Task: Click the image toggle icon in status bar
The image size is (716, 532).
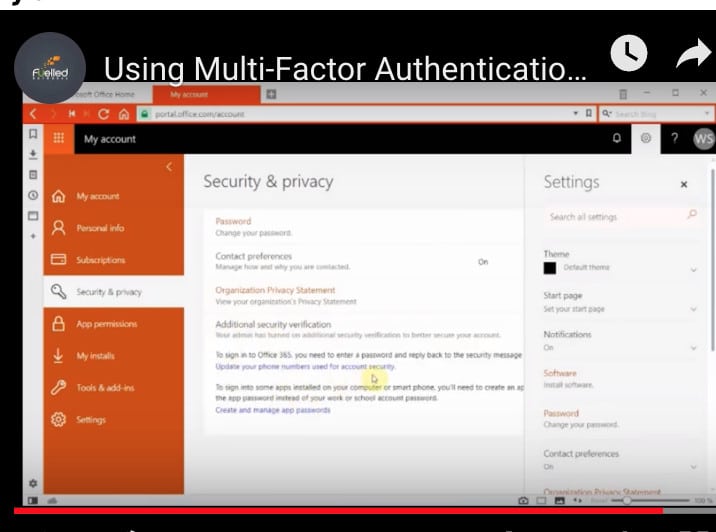Action: tap(559, 500)
